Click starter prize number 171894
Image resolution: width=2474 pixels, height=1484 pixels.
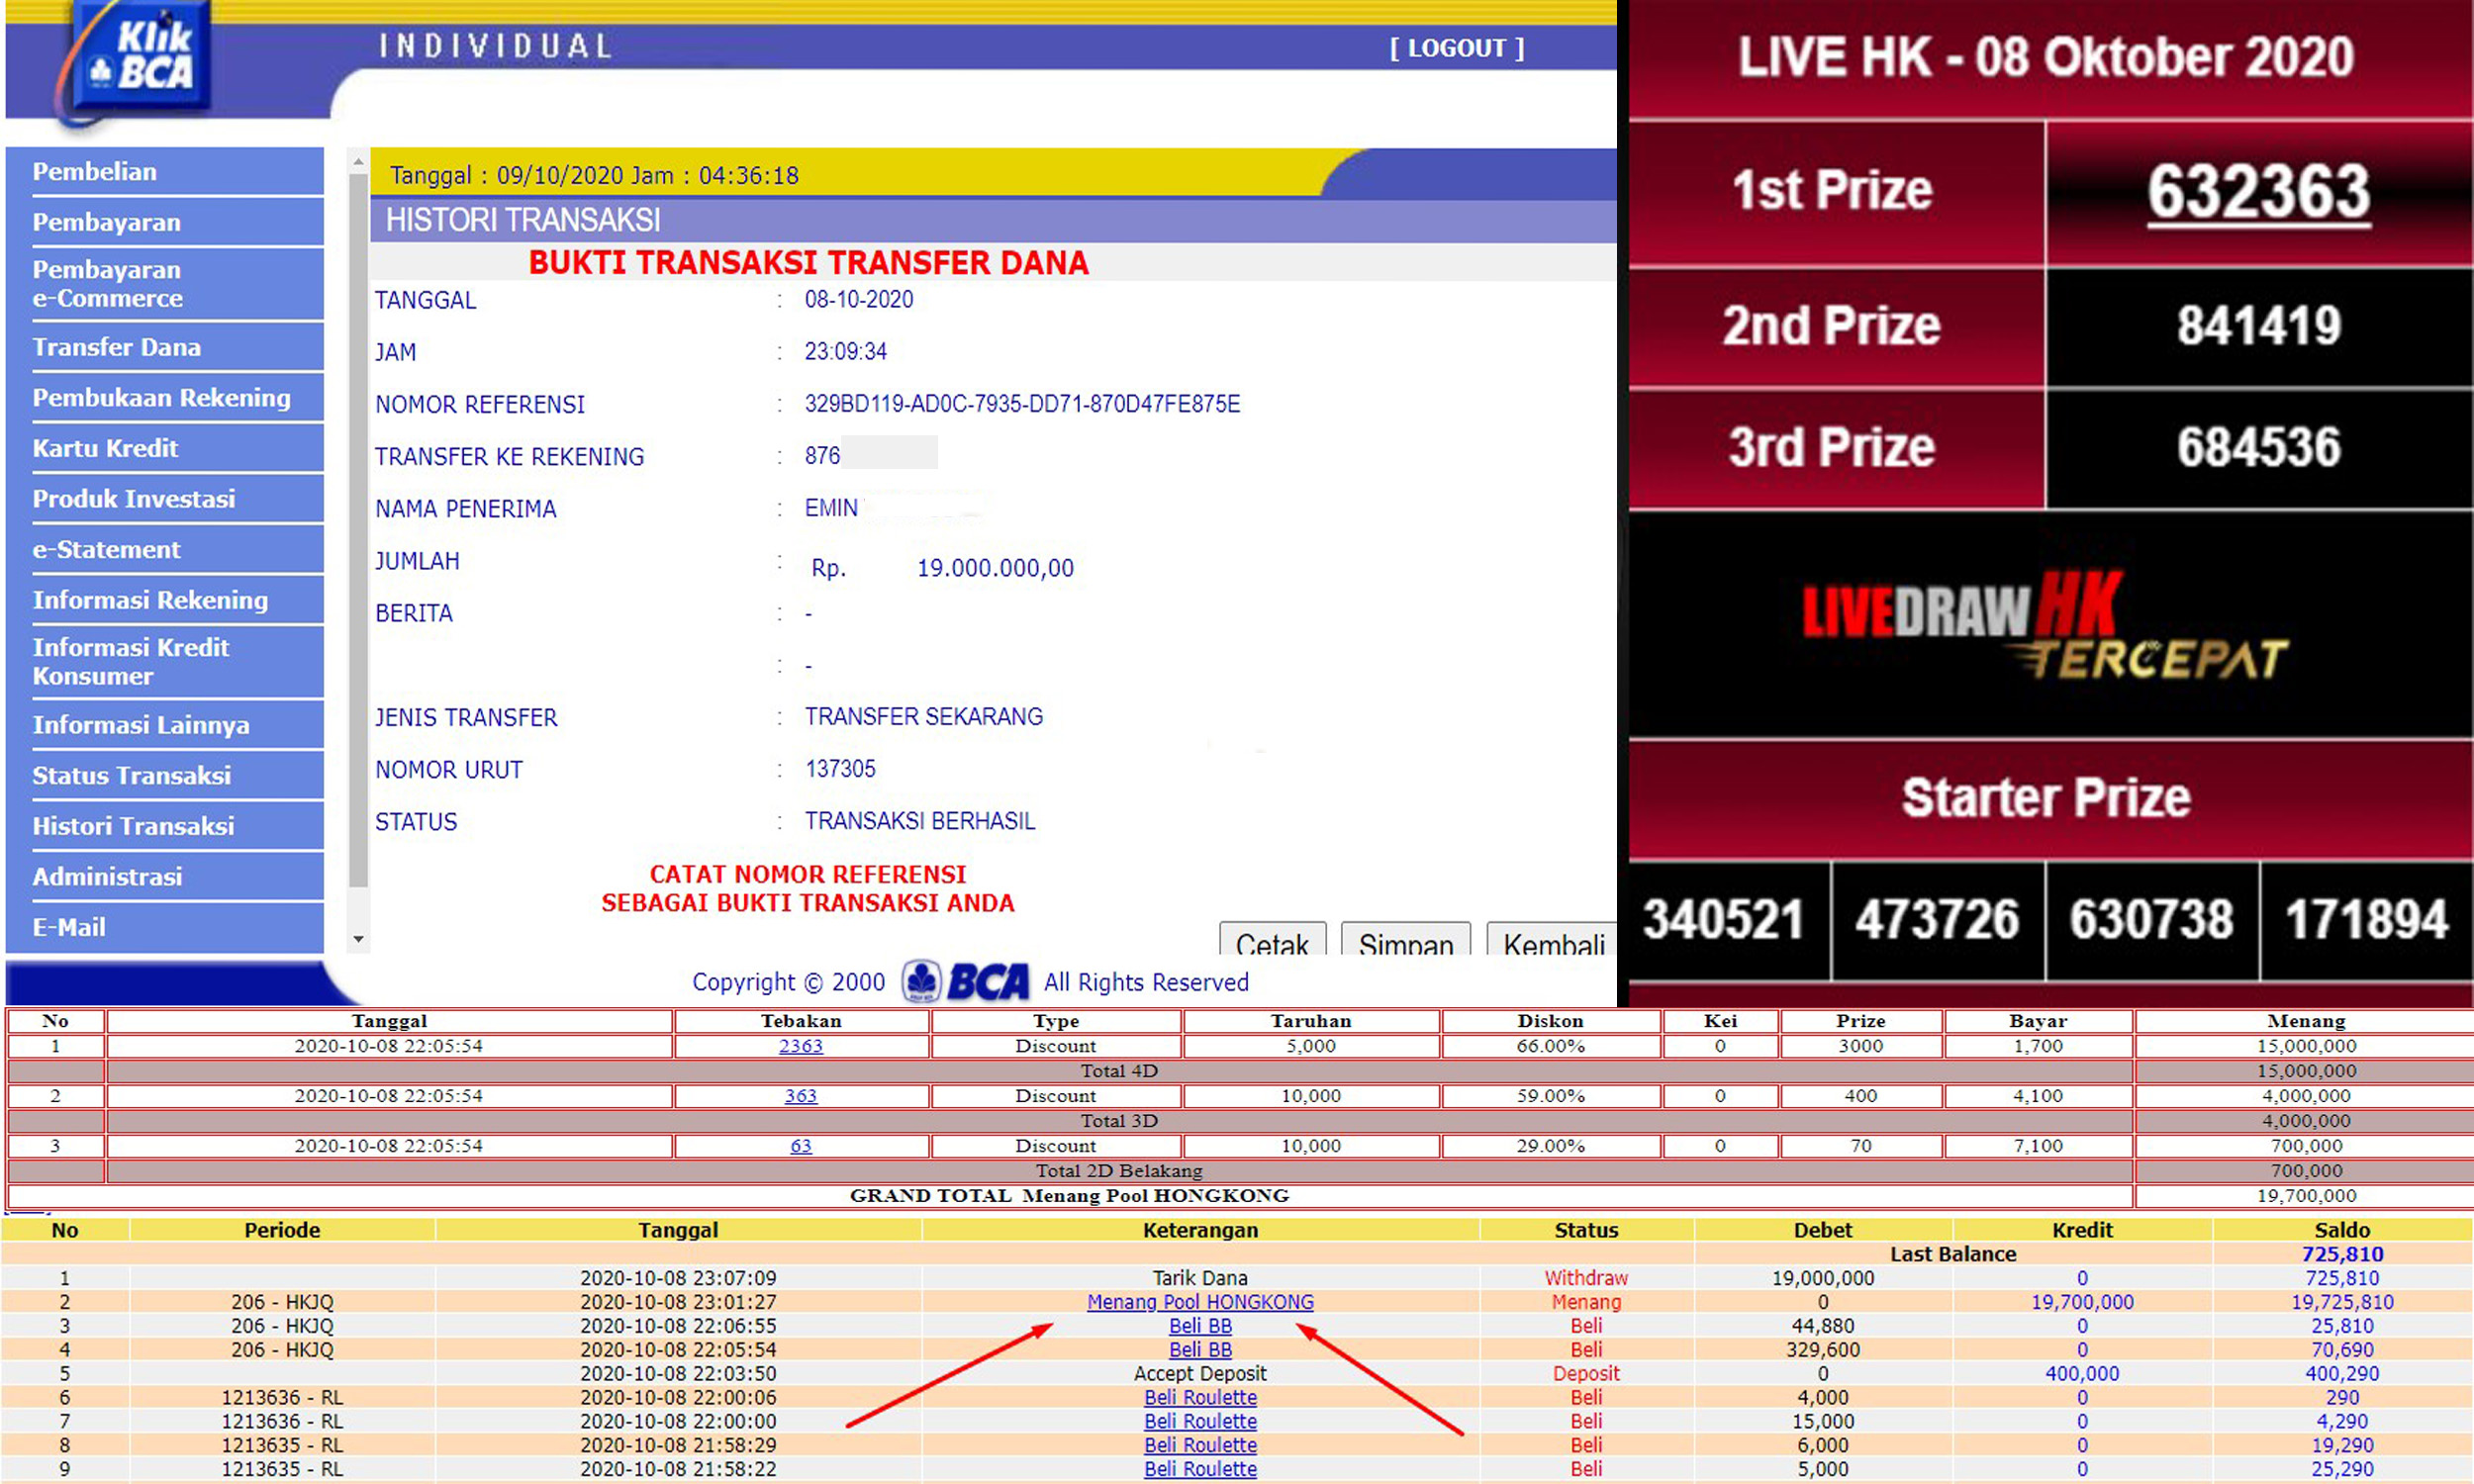click(x=2367, y=920)
